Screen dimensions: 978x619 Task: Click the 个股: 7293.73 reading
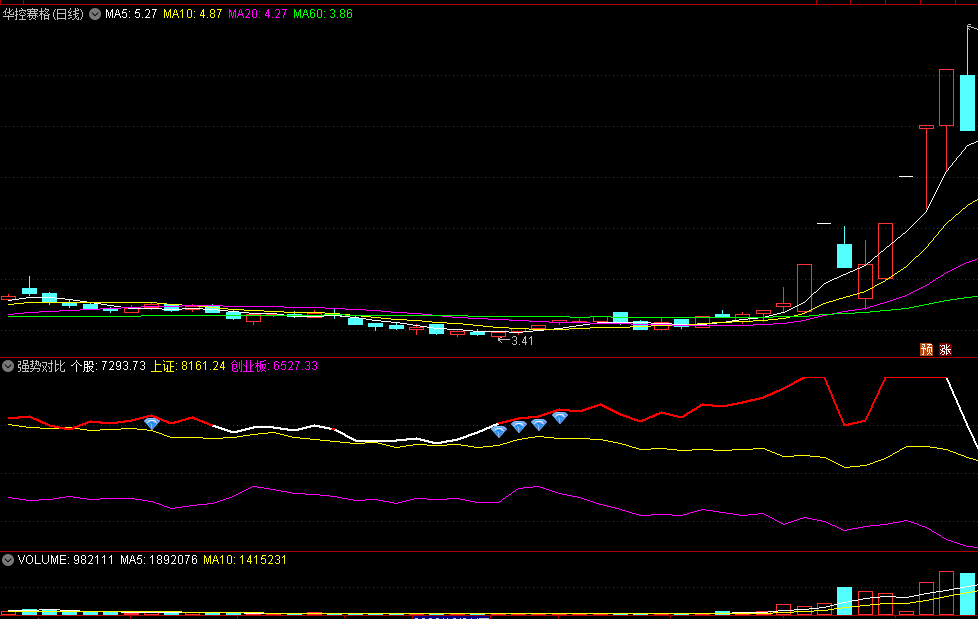(x=108, y=366)
